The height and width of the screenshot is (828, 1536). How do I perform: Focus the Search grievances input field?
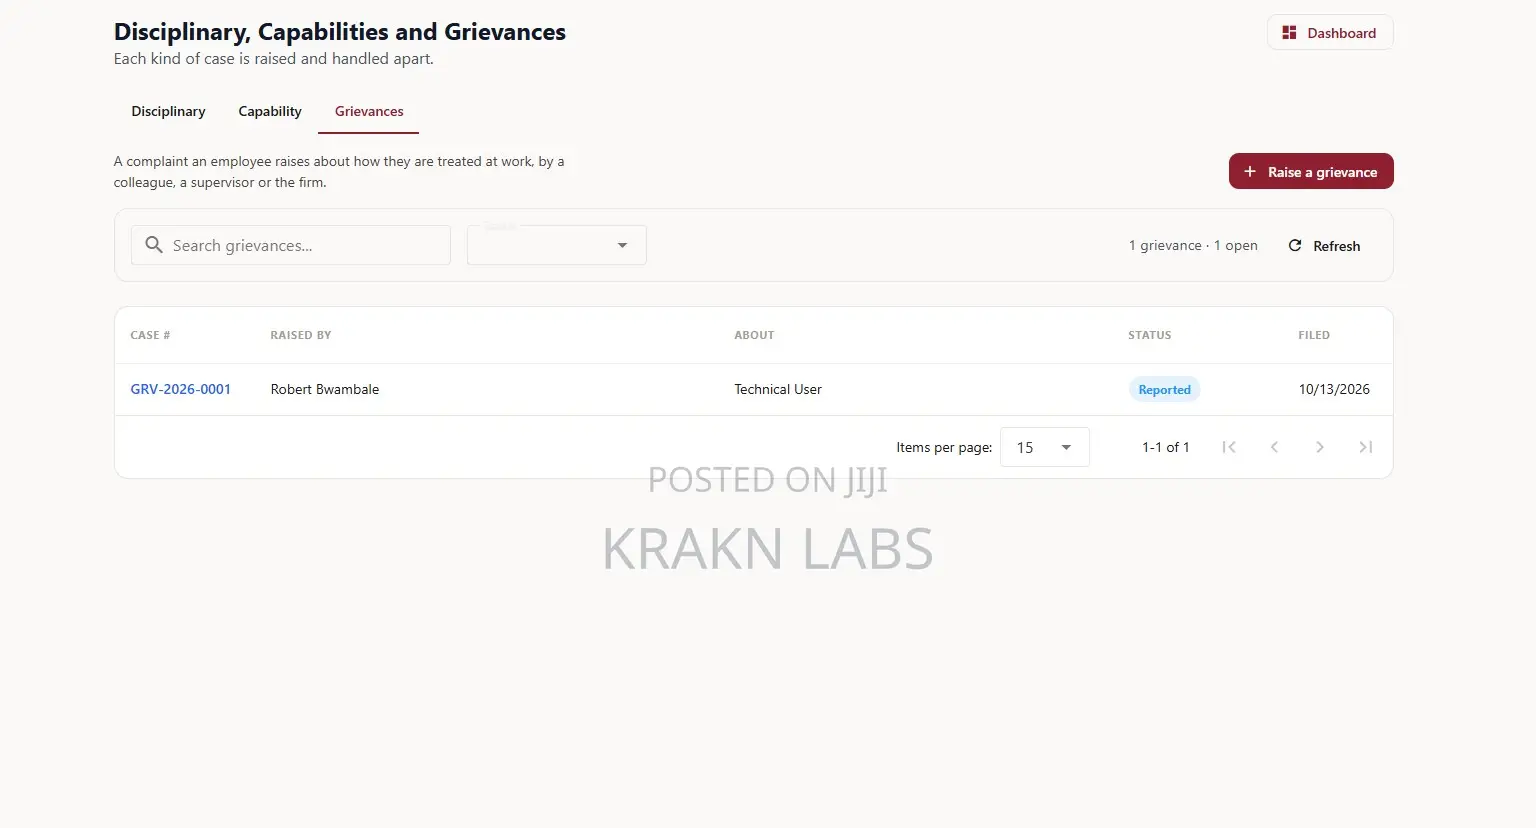pyautogui.click(x=291, y=245)
